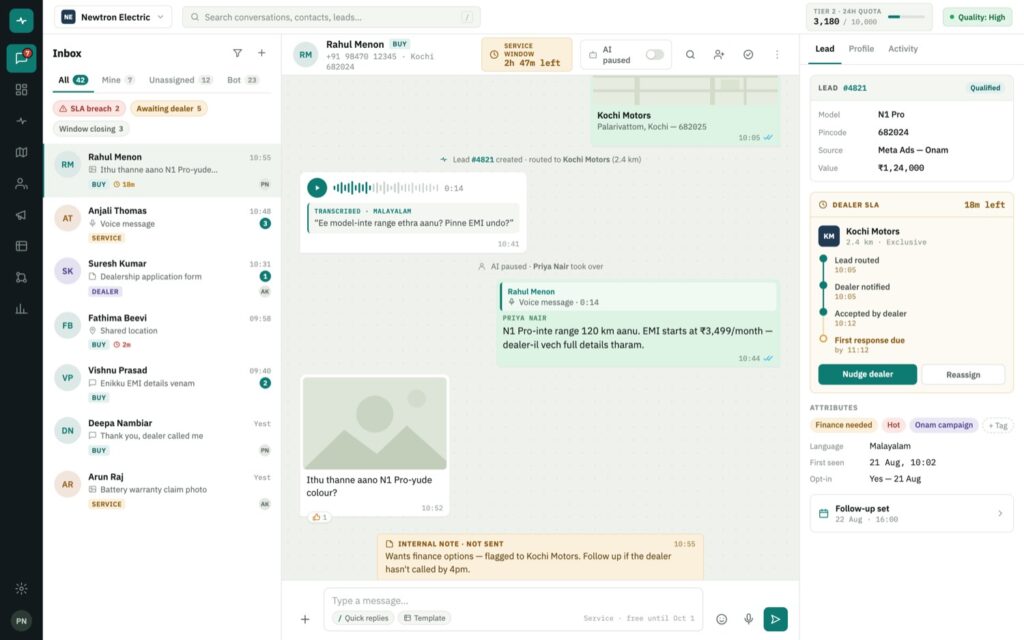Click the plus icon to start new conversation
The width and height of the screenshot is (1024, 640).
[261, 53]
